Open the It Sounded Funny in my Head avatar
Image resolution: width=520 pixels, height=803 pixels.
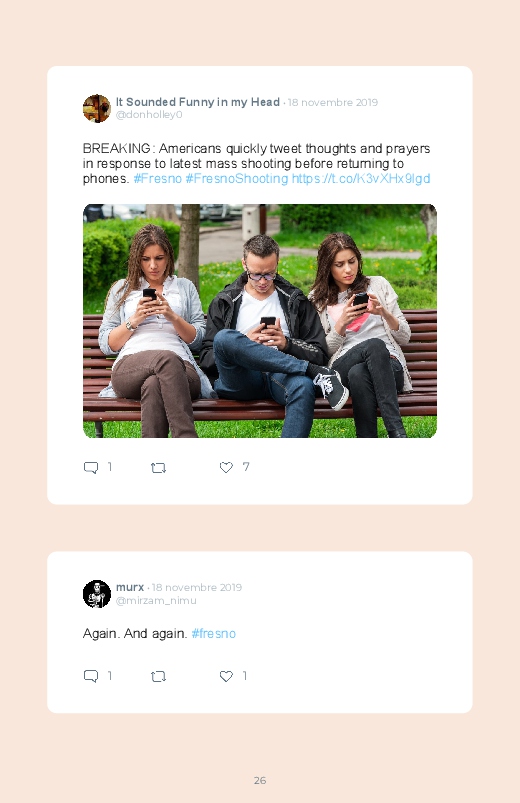pyautogui.click(x=97, y=109)
